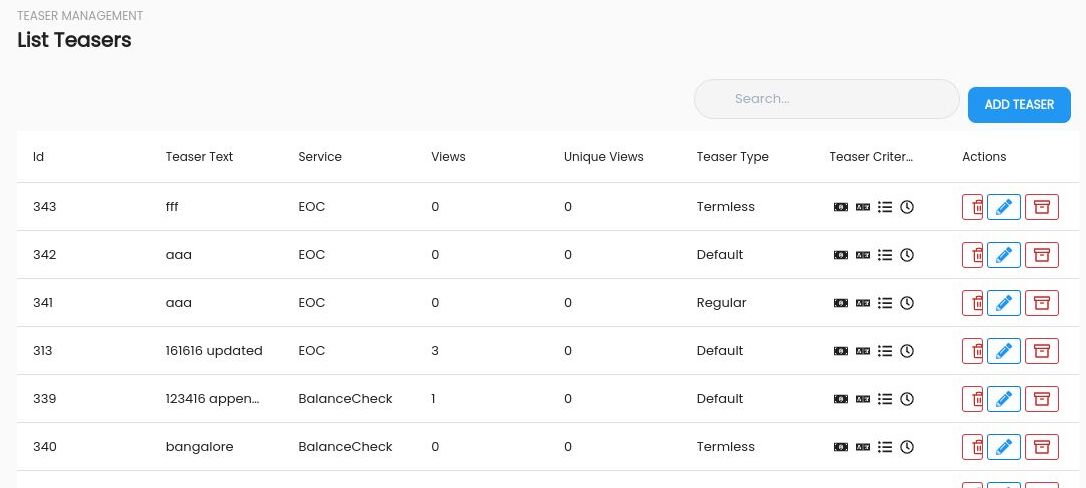Click the Unique Views column header
This screenshot has width=1086, height=488.
click(x=603, y=157)
